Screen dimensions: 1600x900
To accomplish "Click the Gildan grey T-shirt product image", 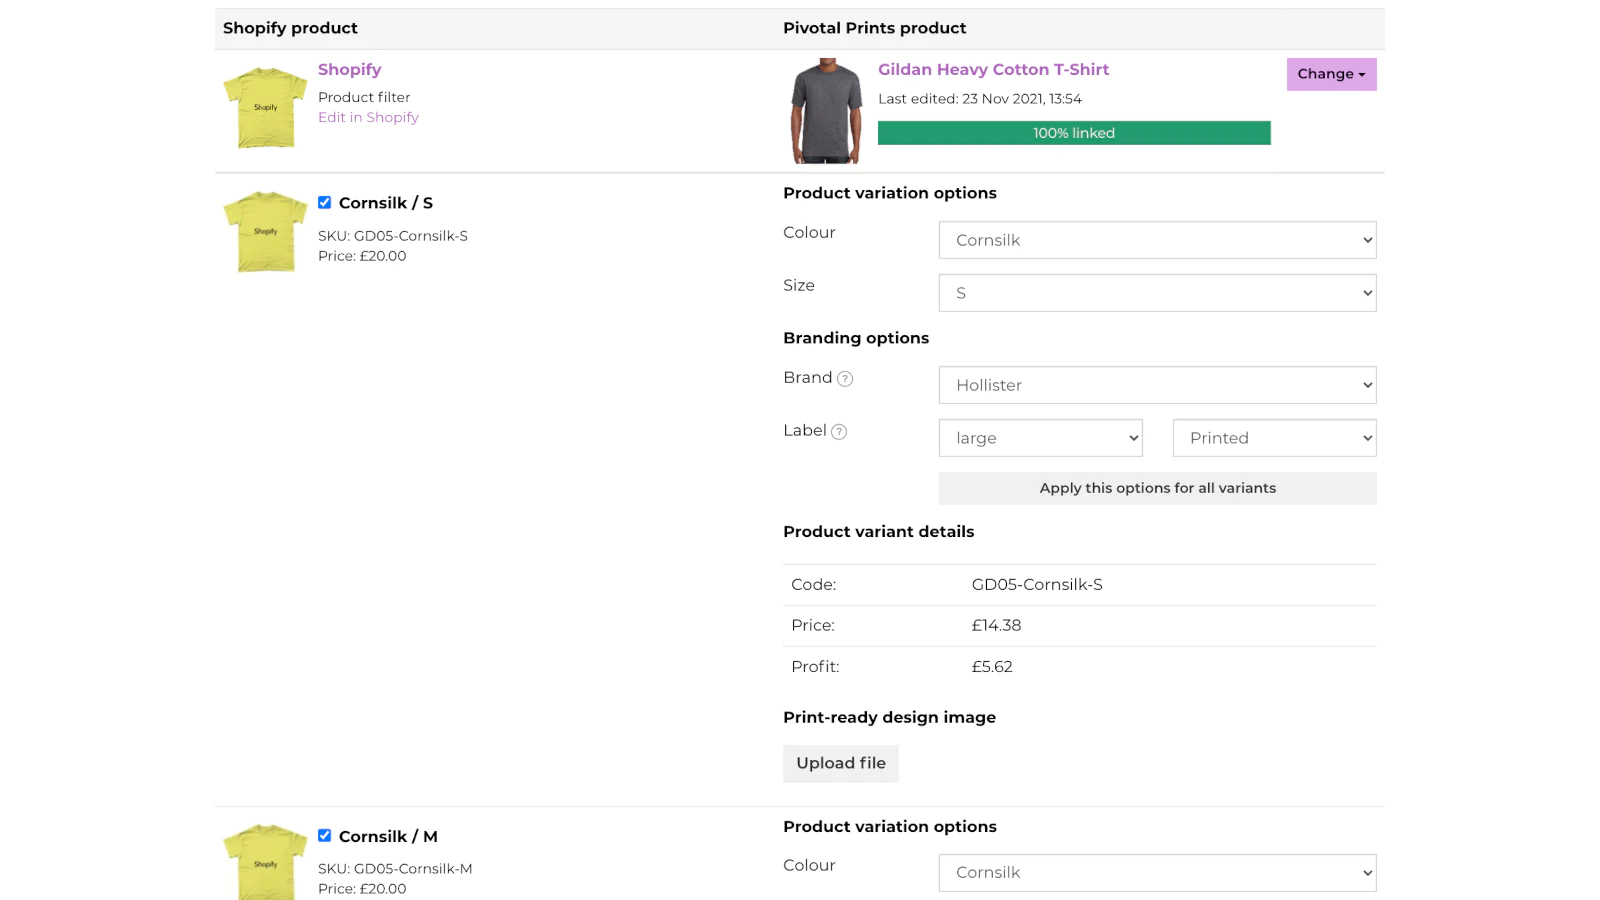I will click(826, 111).
